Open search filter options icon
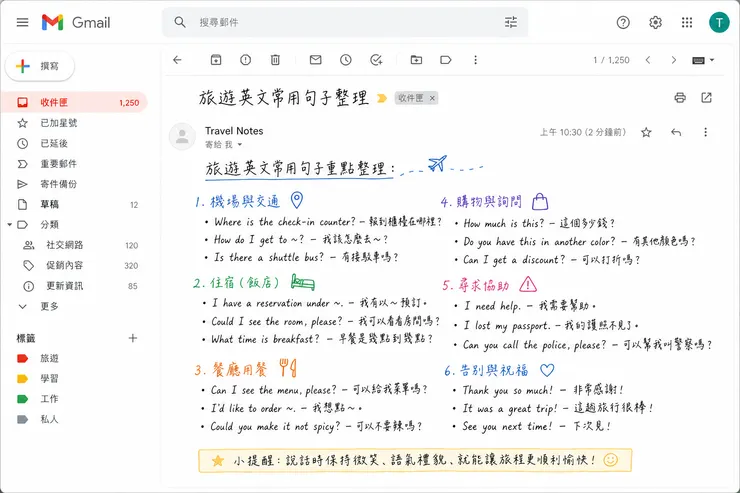The image size is (740, 493). click(511, 22)
